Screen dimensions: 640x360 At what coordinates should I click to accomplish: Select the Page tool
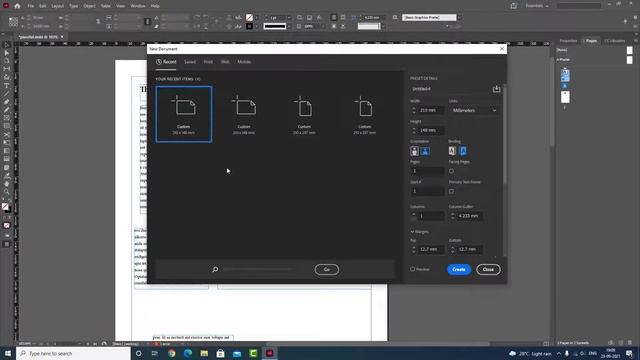(7, 61)
